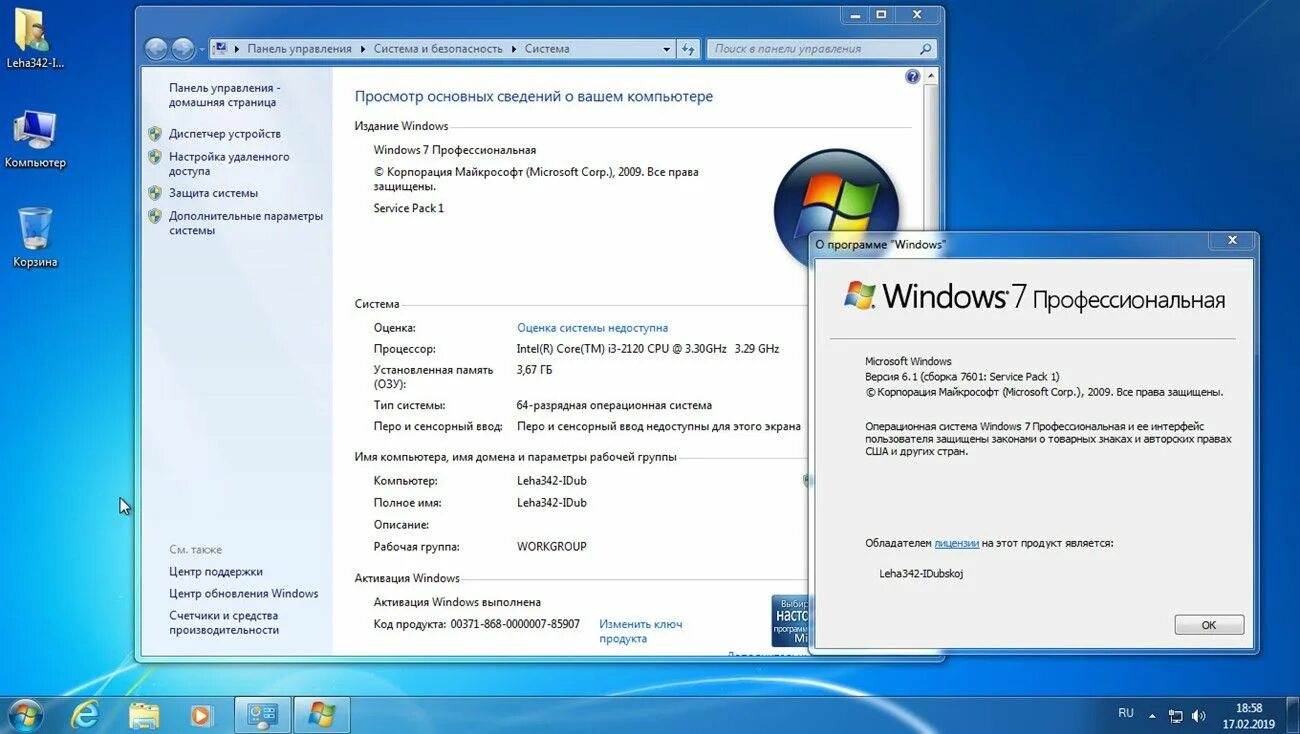
Task: Open recent pages dropdown by the navigation arrows
Action: [201, 49]
